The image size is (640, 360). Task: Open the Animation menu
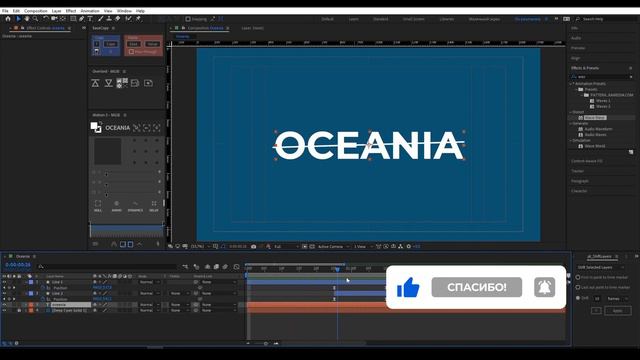tap(90, 11)
